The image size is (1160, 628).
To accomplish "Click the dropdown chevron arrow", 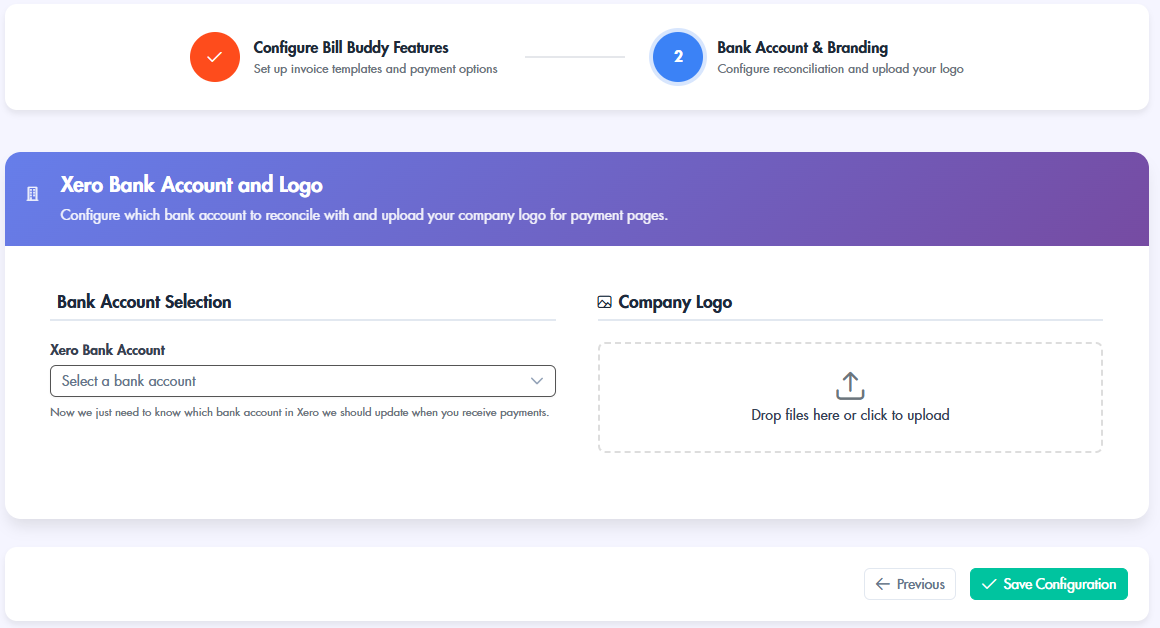I will [536, 381].
